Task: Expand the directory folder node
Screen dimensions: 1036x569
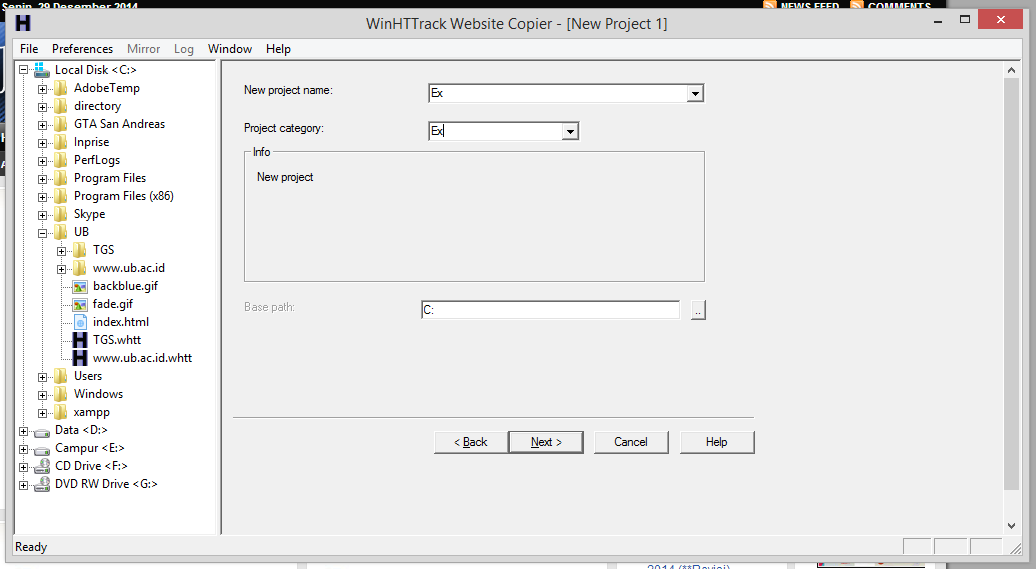Action: pyautogui.click(x=42, y=107)
